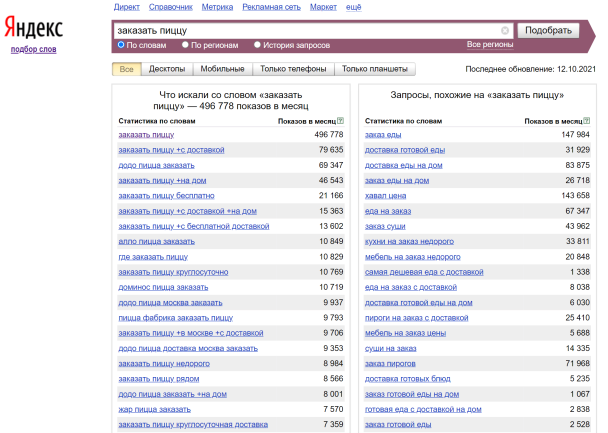Open доставка еды на дом link
608x433 pixels.
[x=404, y=165]
